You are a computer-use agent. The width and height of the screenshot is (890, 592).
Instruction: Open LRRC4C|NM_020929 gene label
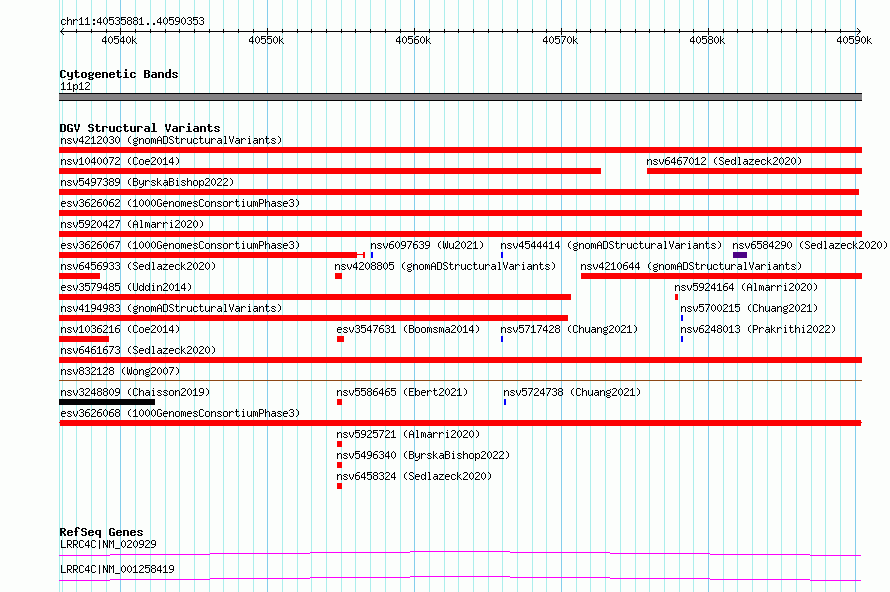tap(108, 544)
